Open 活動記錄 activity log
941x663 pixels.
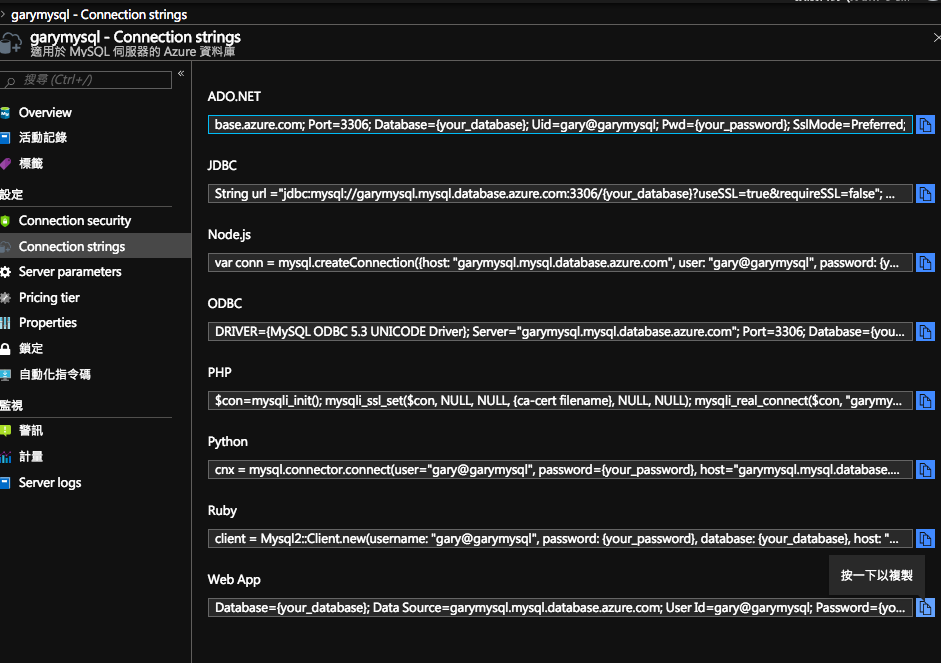(43, 137)
